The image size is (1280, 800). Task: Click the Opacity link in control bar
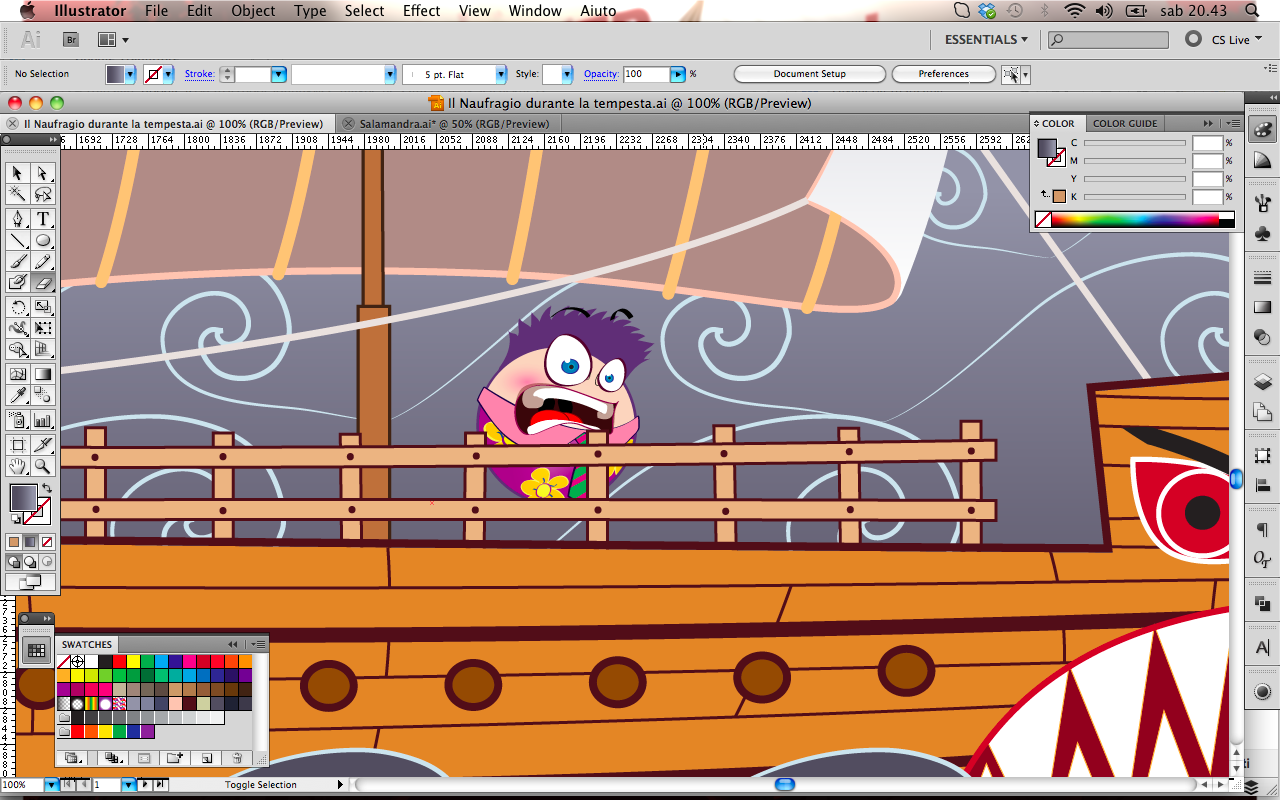point(601,74)
